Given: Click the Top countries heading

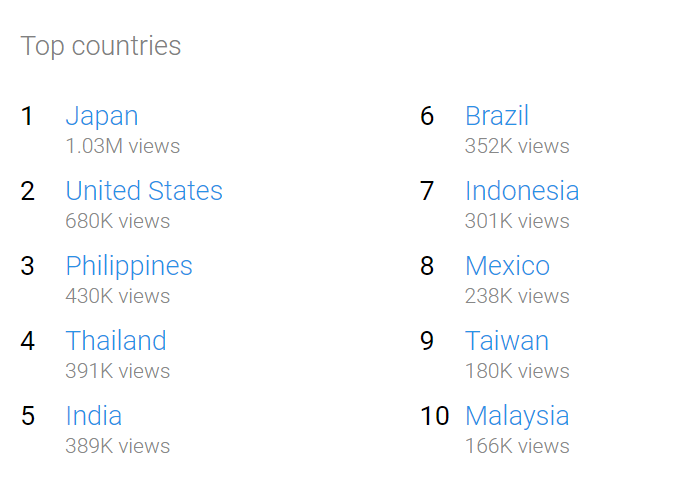Looking at the screenshot, I should (x=100, y=46).
